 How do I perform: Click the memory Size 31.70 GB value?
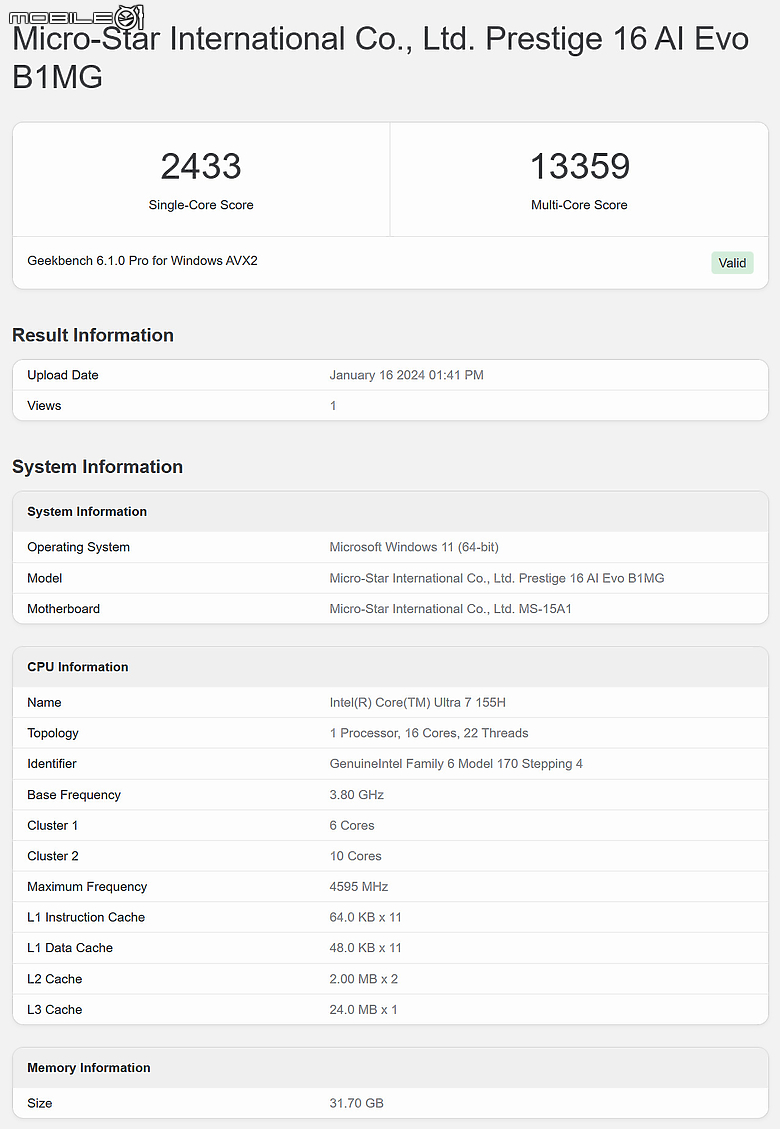pos(356,1104)
